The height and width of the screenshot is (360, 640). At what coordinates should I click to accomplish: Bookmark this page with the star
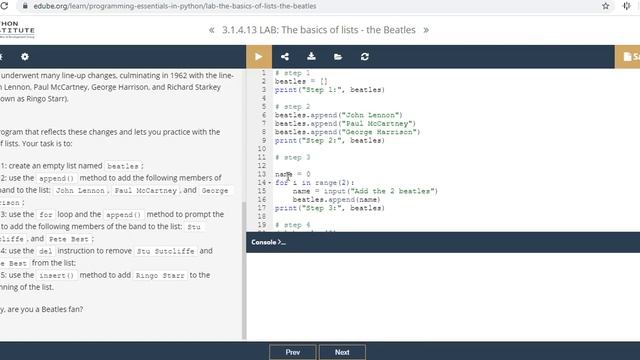pyautogui.click(x=605, y=6)
